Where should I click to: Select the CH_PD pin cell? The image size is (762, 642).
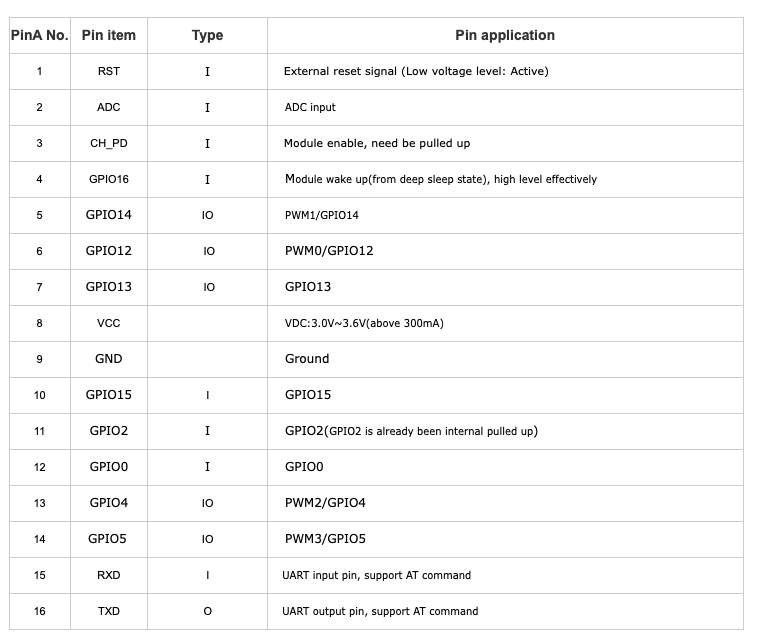coord(108,143)
